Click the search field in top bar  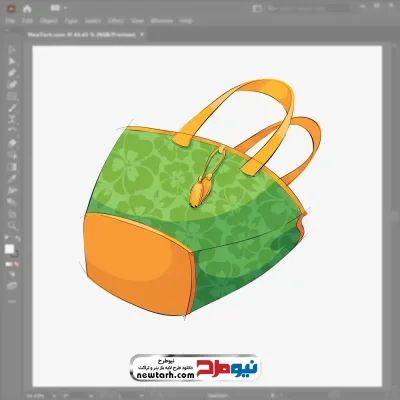[x=309, y=8]
